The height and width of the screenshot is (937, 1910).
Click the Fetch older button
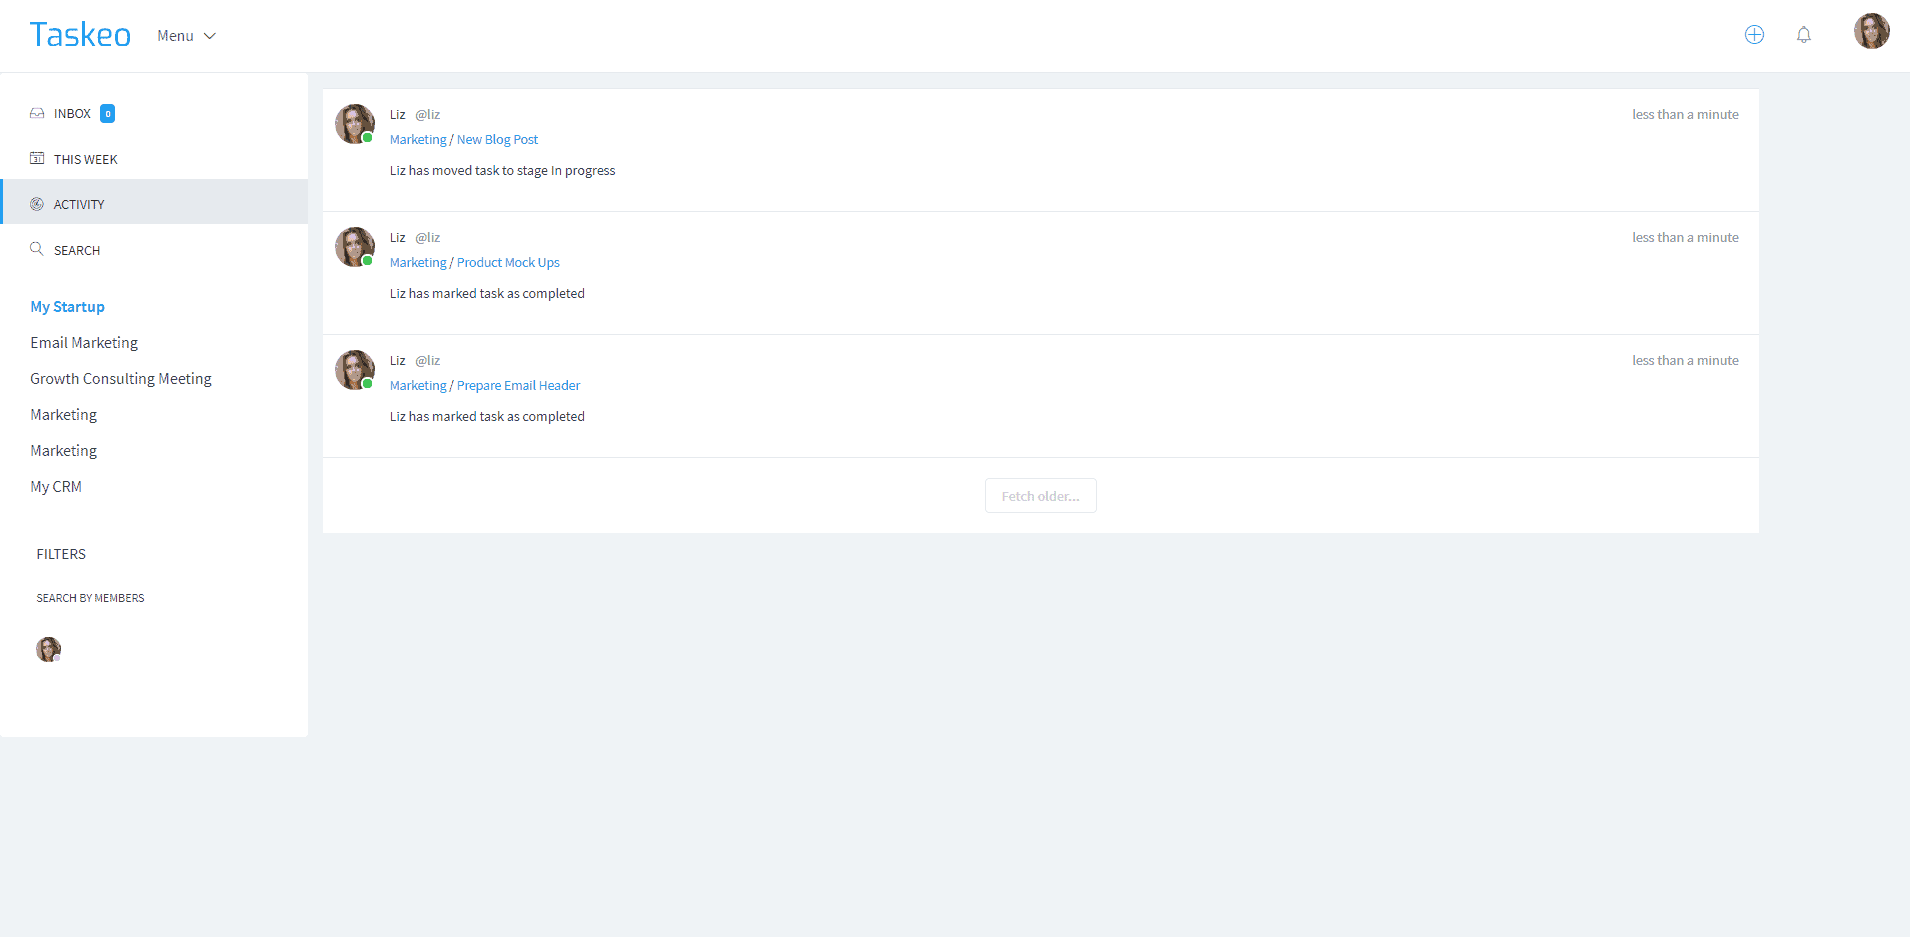1040,496
